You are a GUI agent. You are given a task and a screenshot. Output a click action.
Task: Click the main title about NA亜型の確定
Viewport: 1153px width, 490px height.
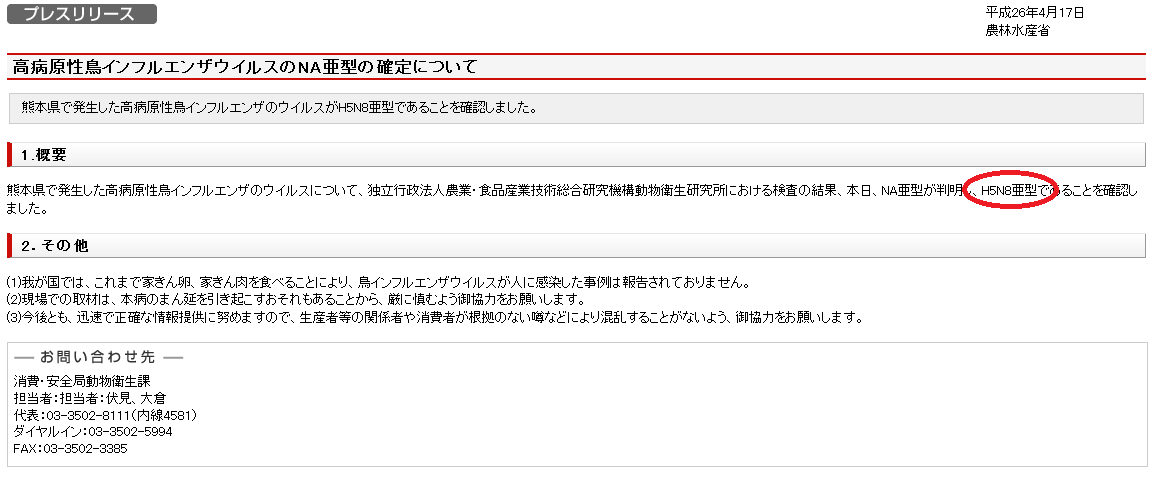tap(244, 67)
